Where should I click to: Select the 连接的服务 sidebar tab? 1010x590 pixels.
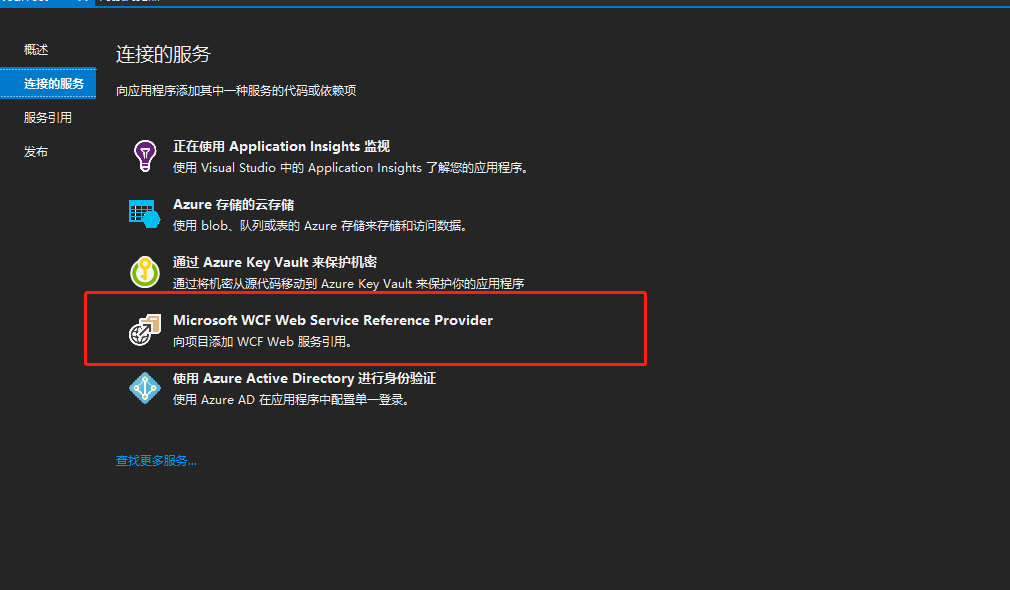pyautogui.click(x=48, y=83)
